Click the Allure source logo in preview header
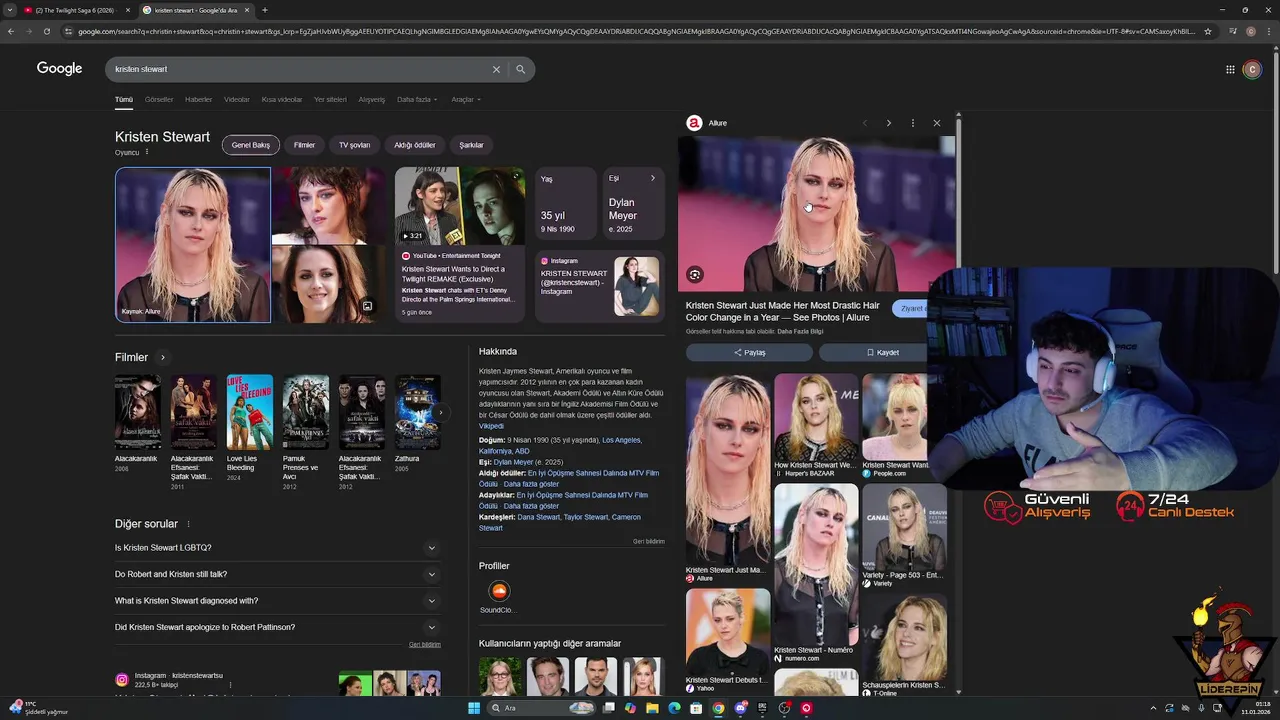Viewport: 1280px width, 720px height. click(694, 123)
